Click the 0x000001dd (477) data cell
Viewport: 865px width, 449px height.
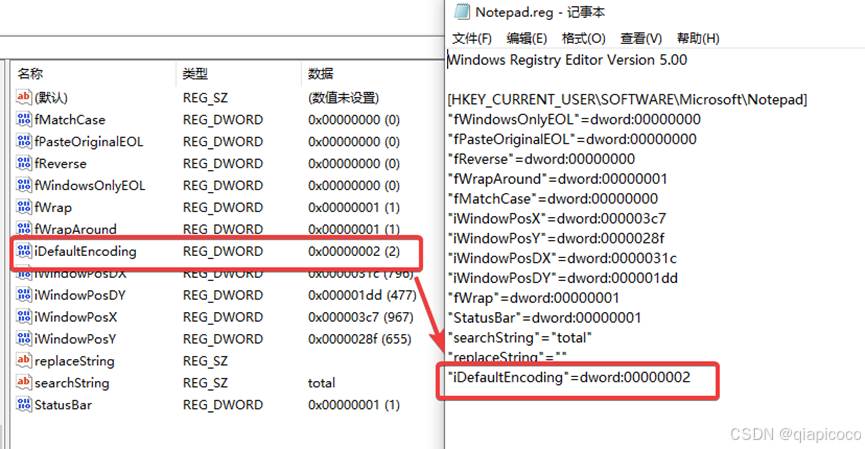(362, 295)
